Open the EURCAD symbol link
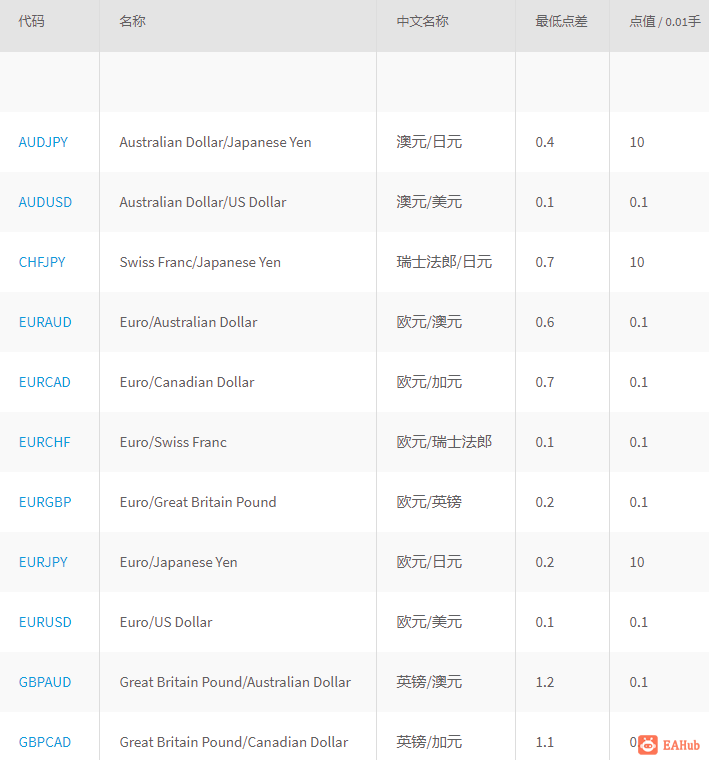The width and height of the screenshot is (709, 760). click(45, 382)
